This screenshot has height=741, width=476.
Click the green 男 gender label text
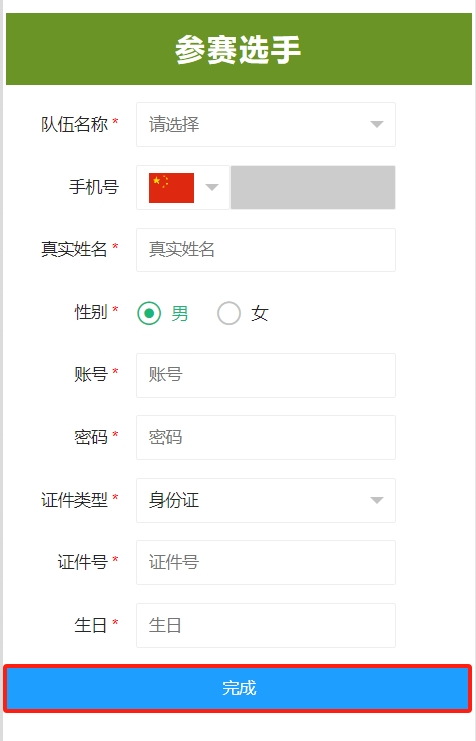(x=180, y=313)
